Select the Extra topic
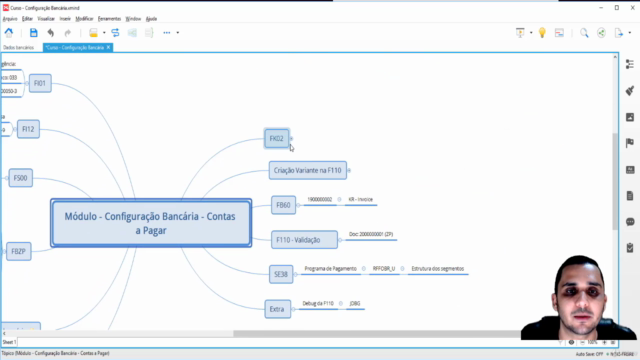This screenshot has height=360, width=640. pos(278,309)
